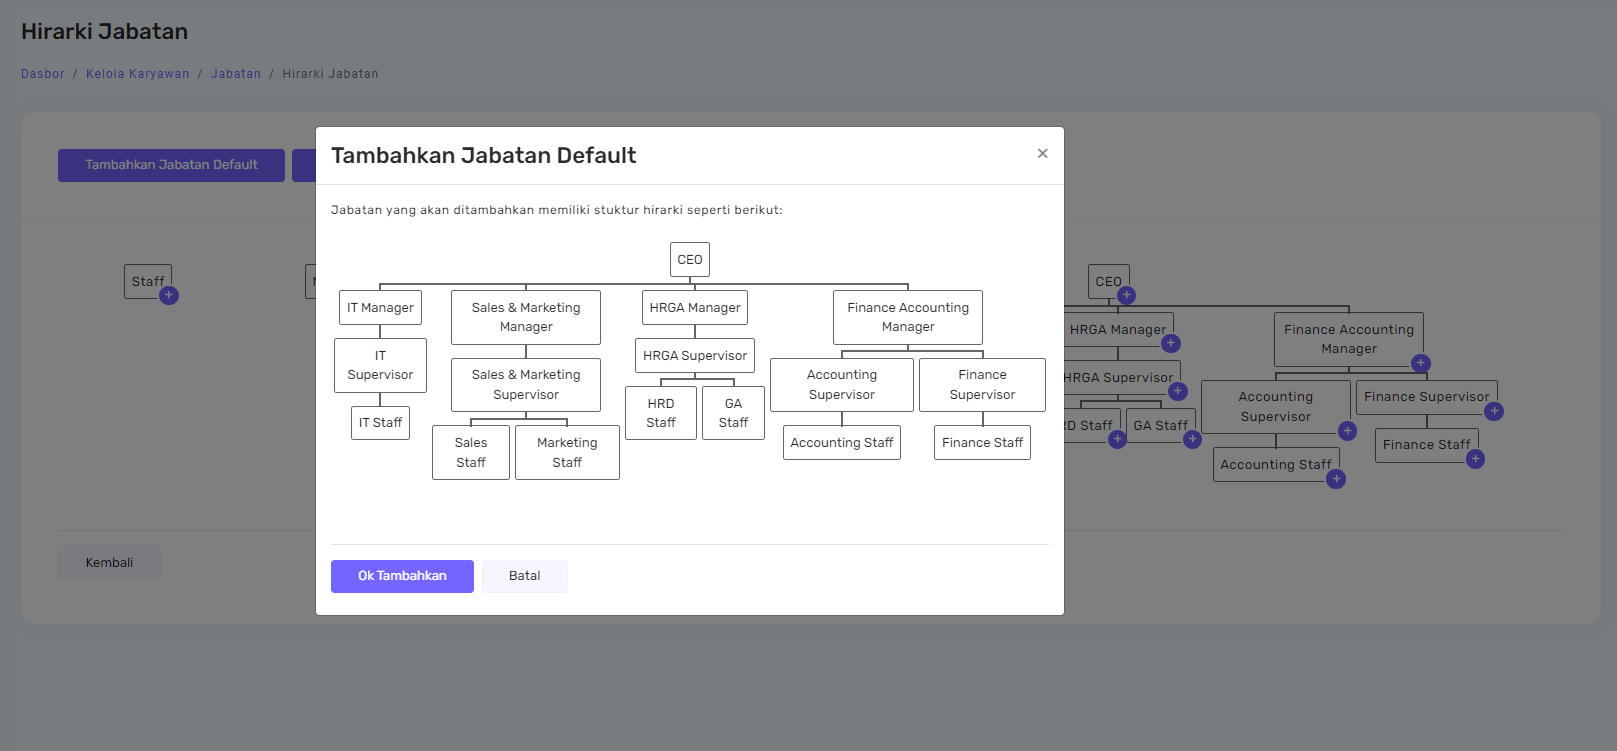Click plus icon on background GA Staff
Viewport: 1617px width, 751px height.
1192,439
